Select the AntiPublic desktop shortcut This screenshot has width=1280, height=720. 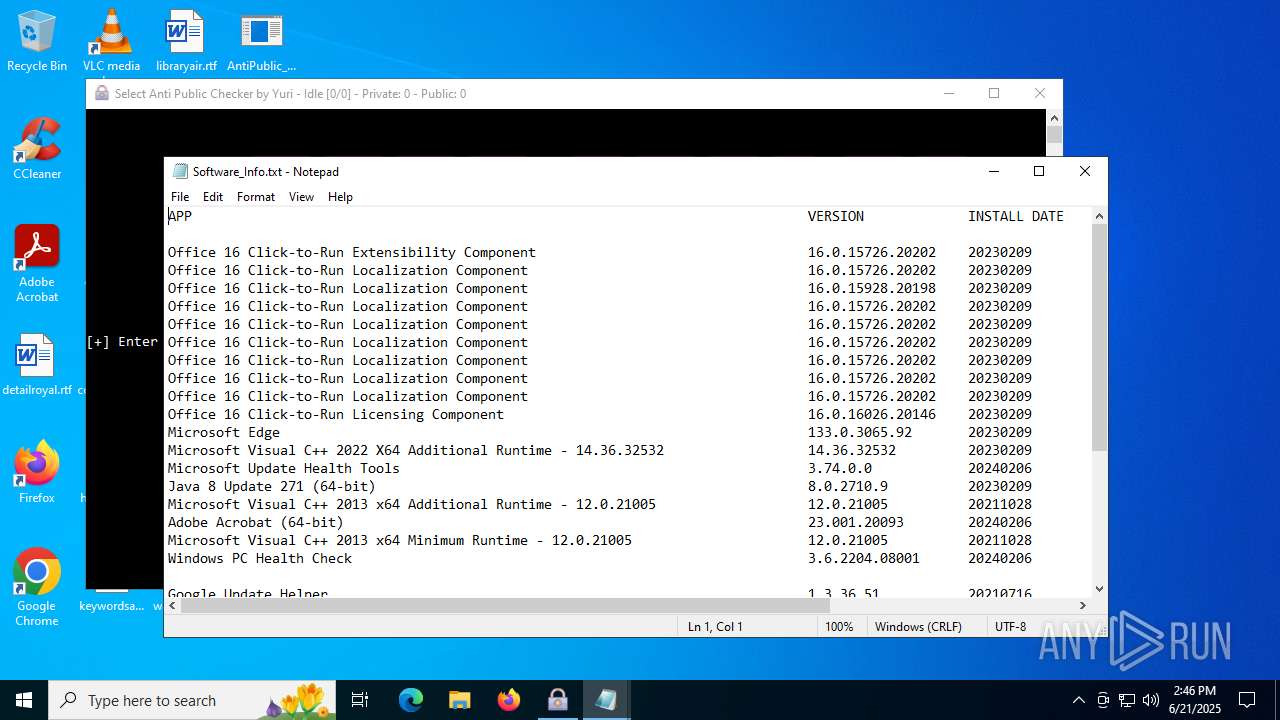tap(261, 41)
